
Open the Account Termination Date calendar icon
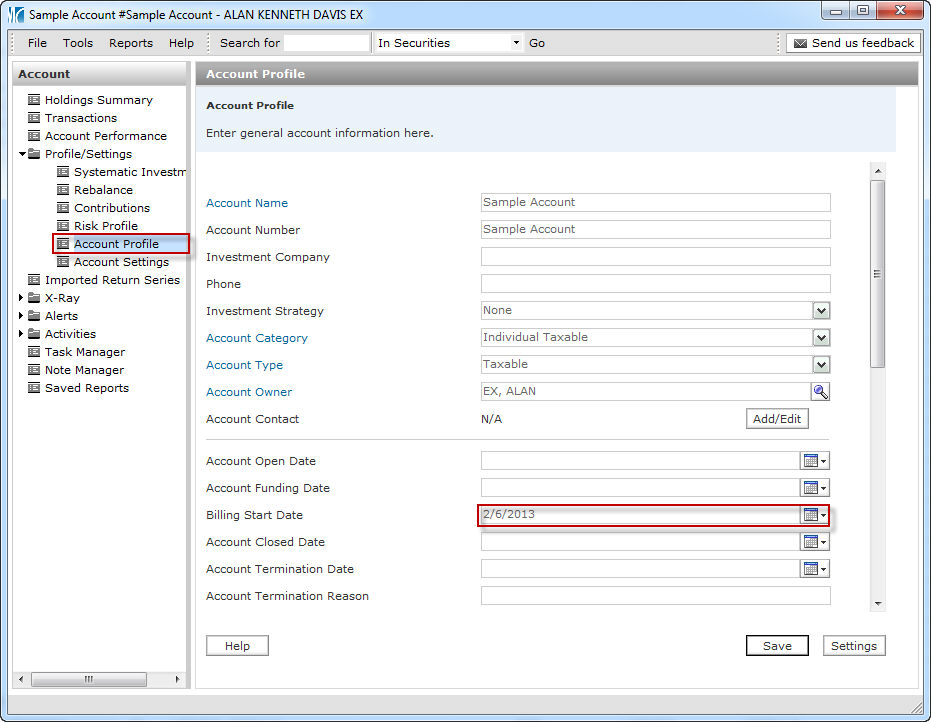(x=814, y=569)
